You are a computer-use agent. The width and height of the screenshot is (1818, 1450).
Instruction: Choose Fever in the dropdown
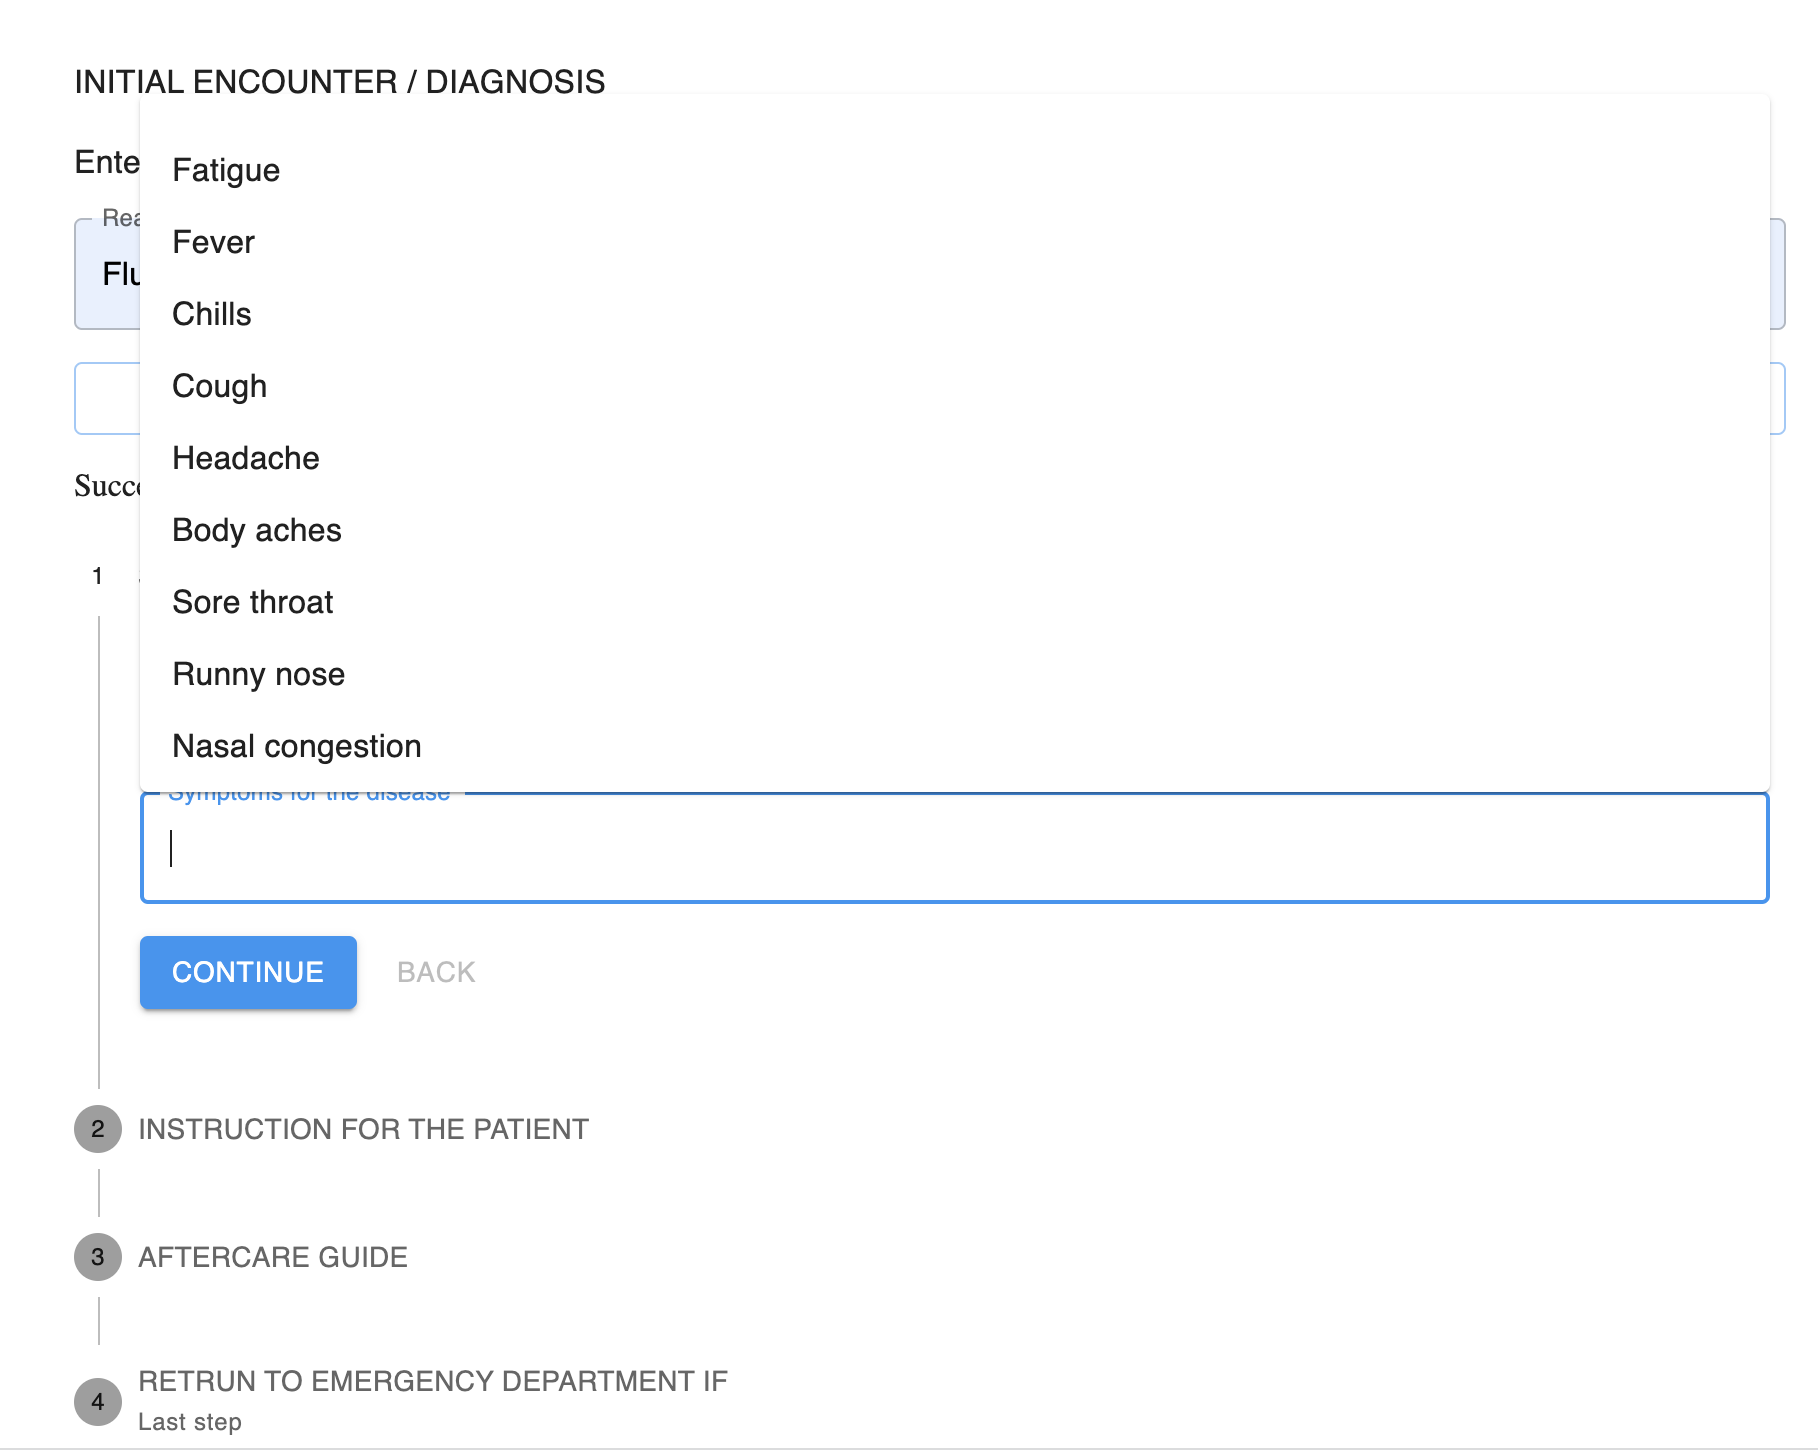point(955,242)
